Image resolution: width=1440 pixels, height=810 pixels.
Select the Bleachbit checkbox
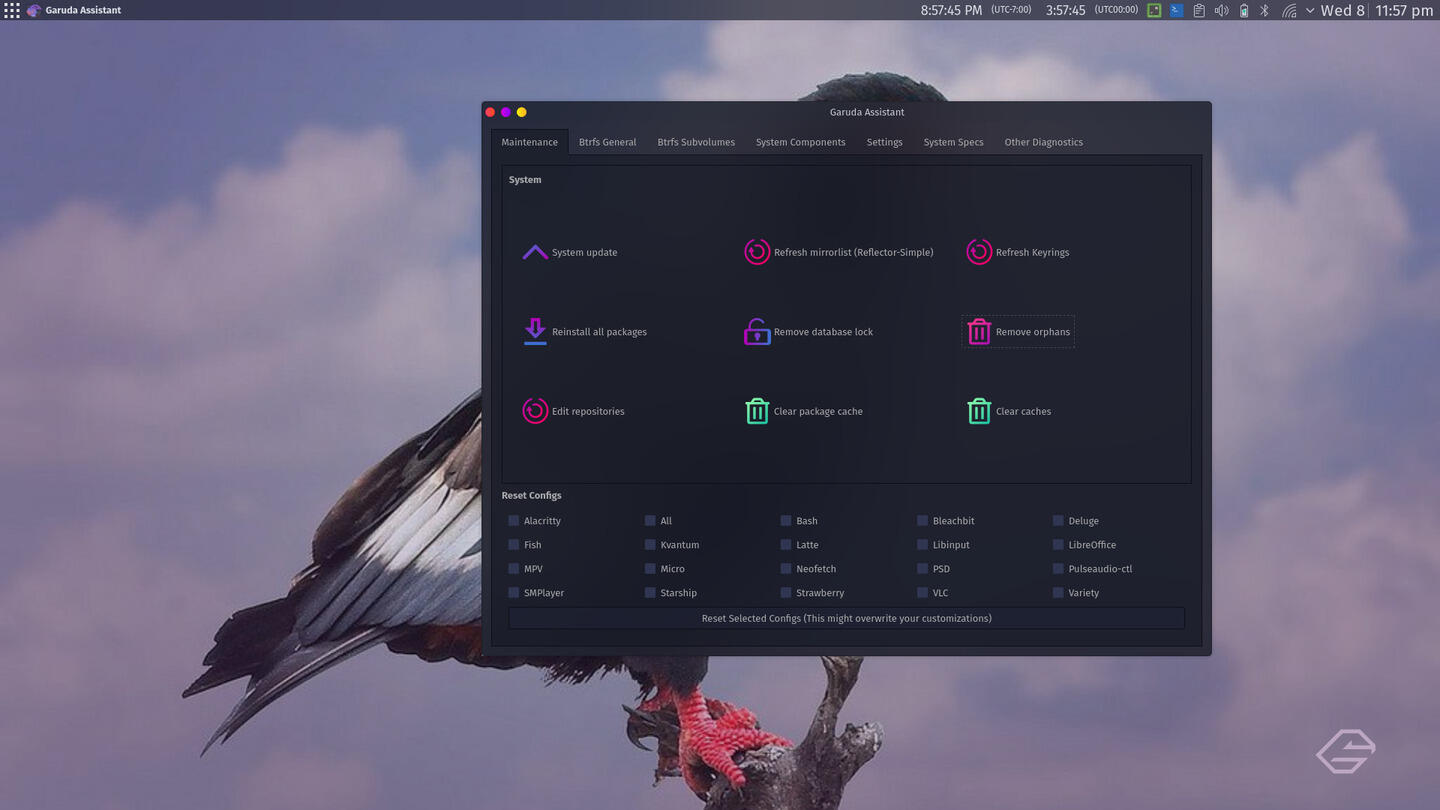(x=922, y=520)
